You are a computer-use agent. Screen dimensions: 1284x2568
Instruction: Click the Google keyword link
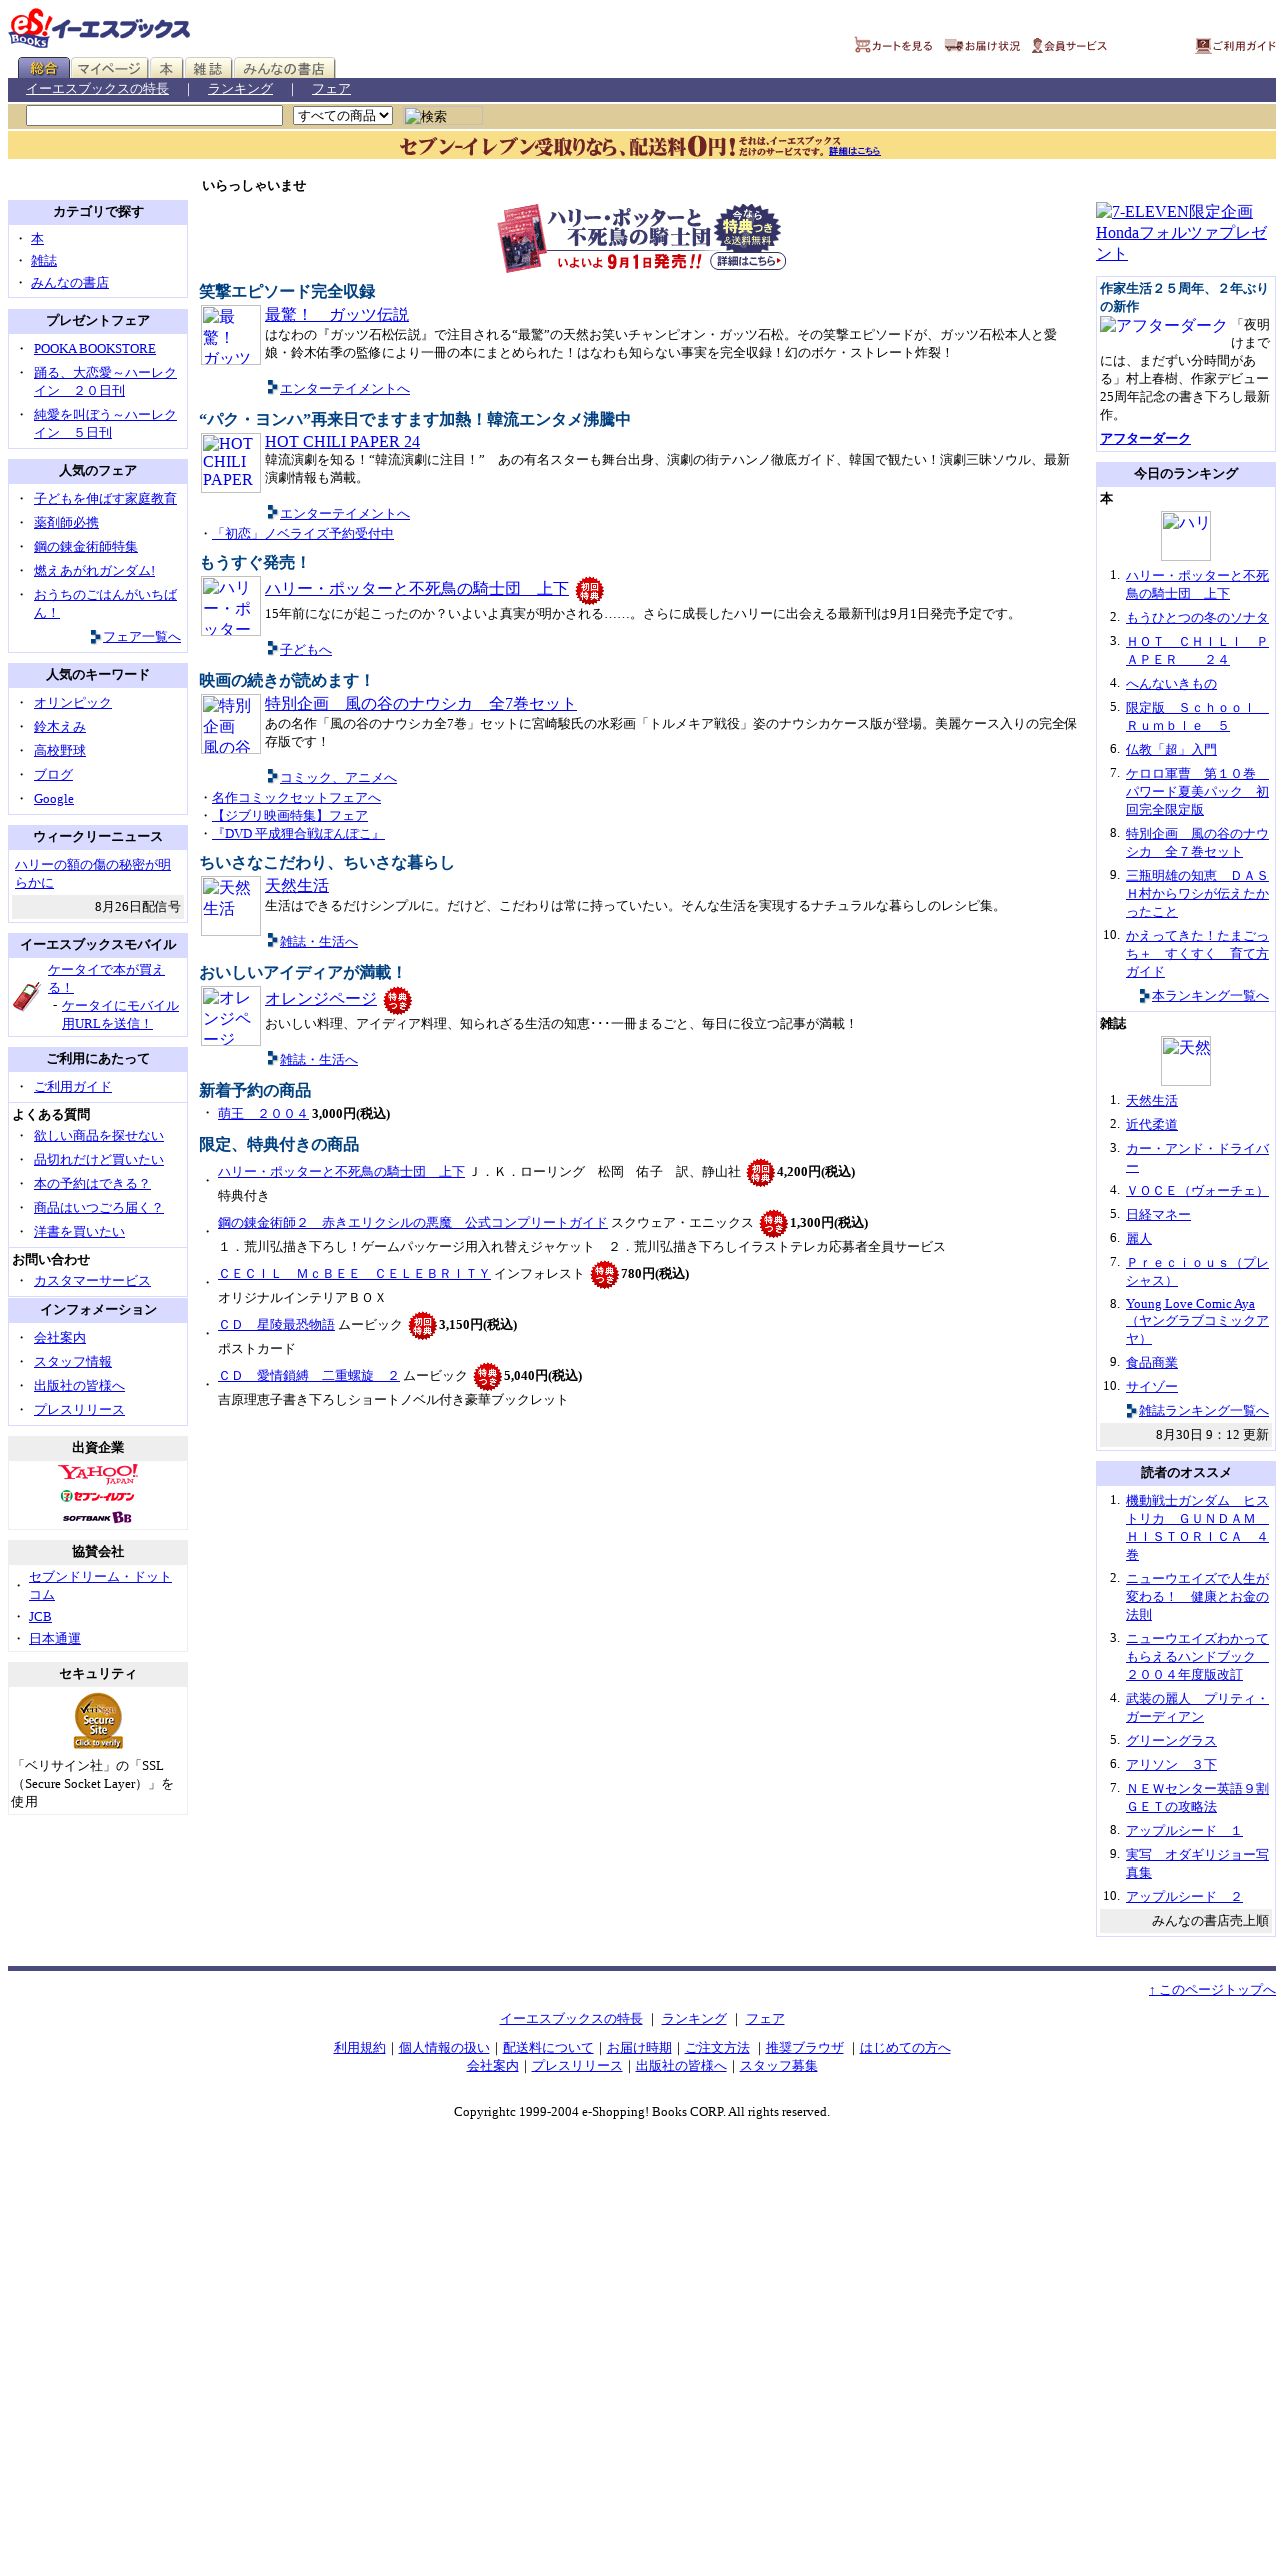[x=54, y=799]
